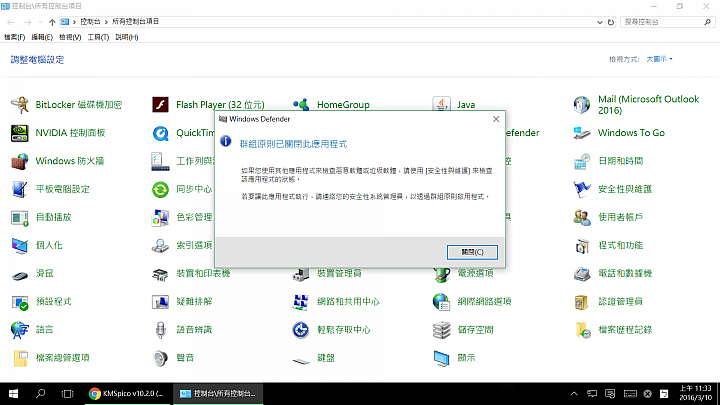Screen dimensions: 720x405
Task: Expand the view-by large icons (大圖示) dropdown
Action: click(659, 59)
